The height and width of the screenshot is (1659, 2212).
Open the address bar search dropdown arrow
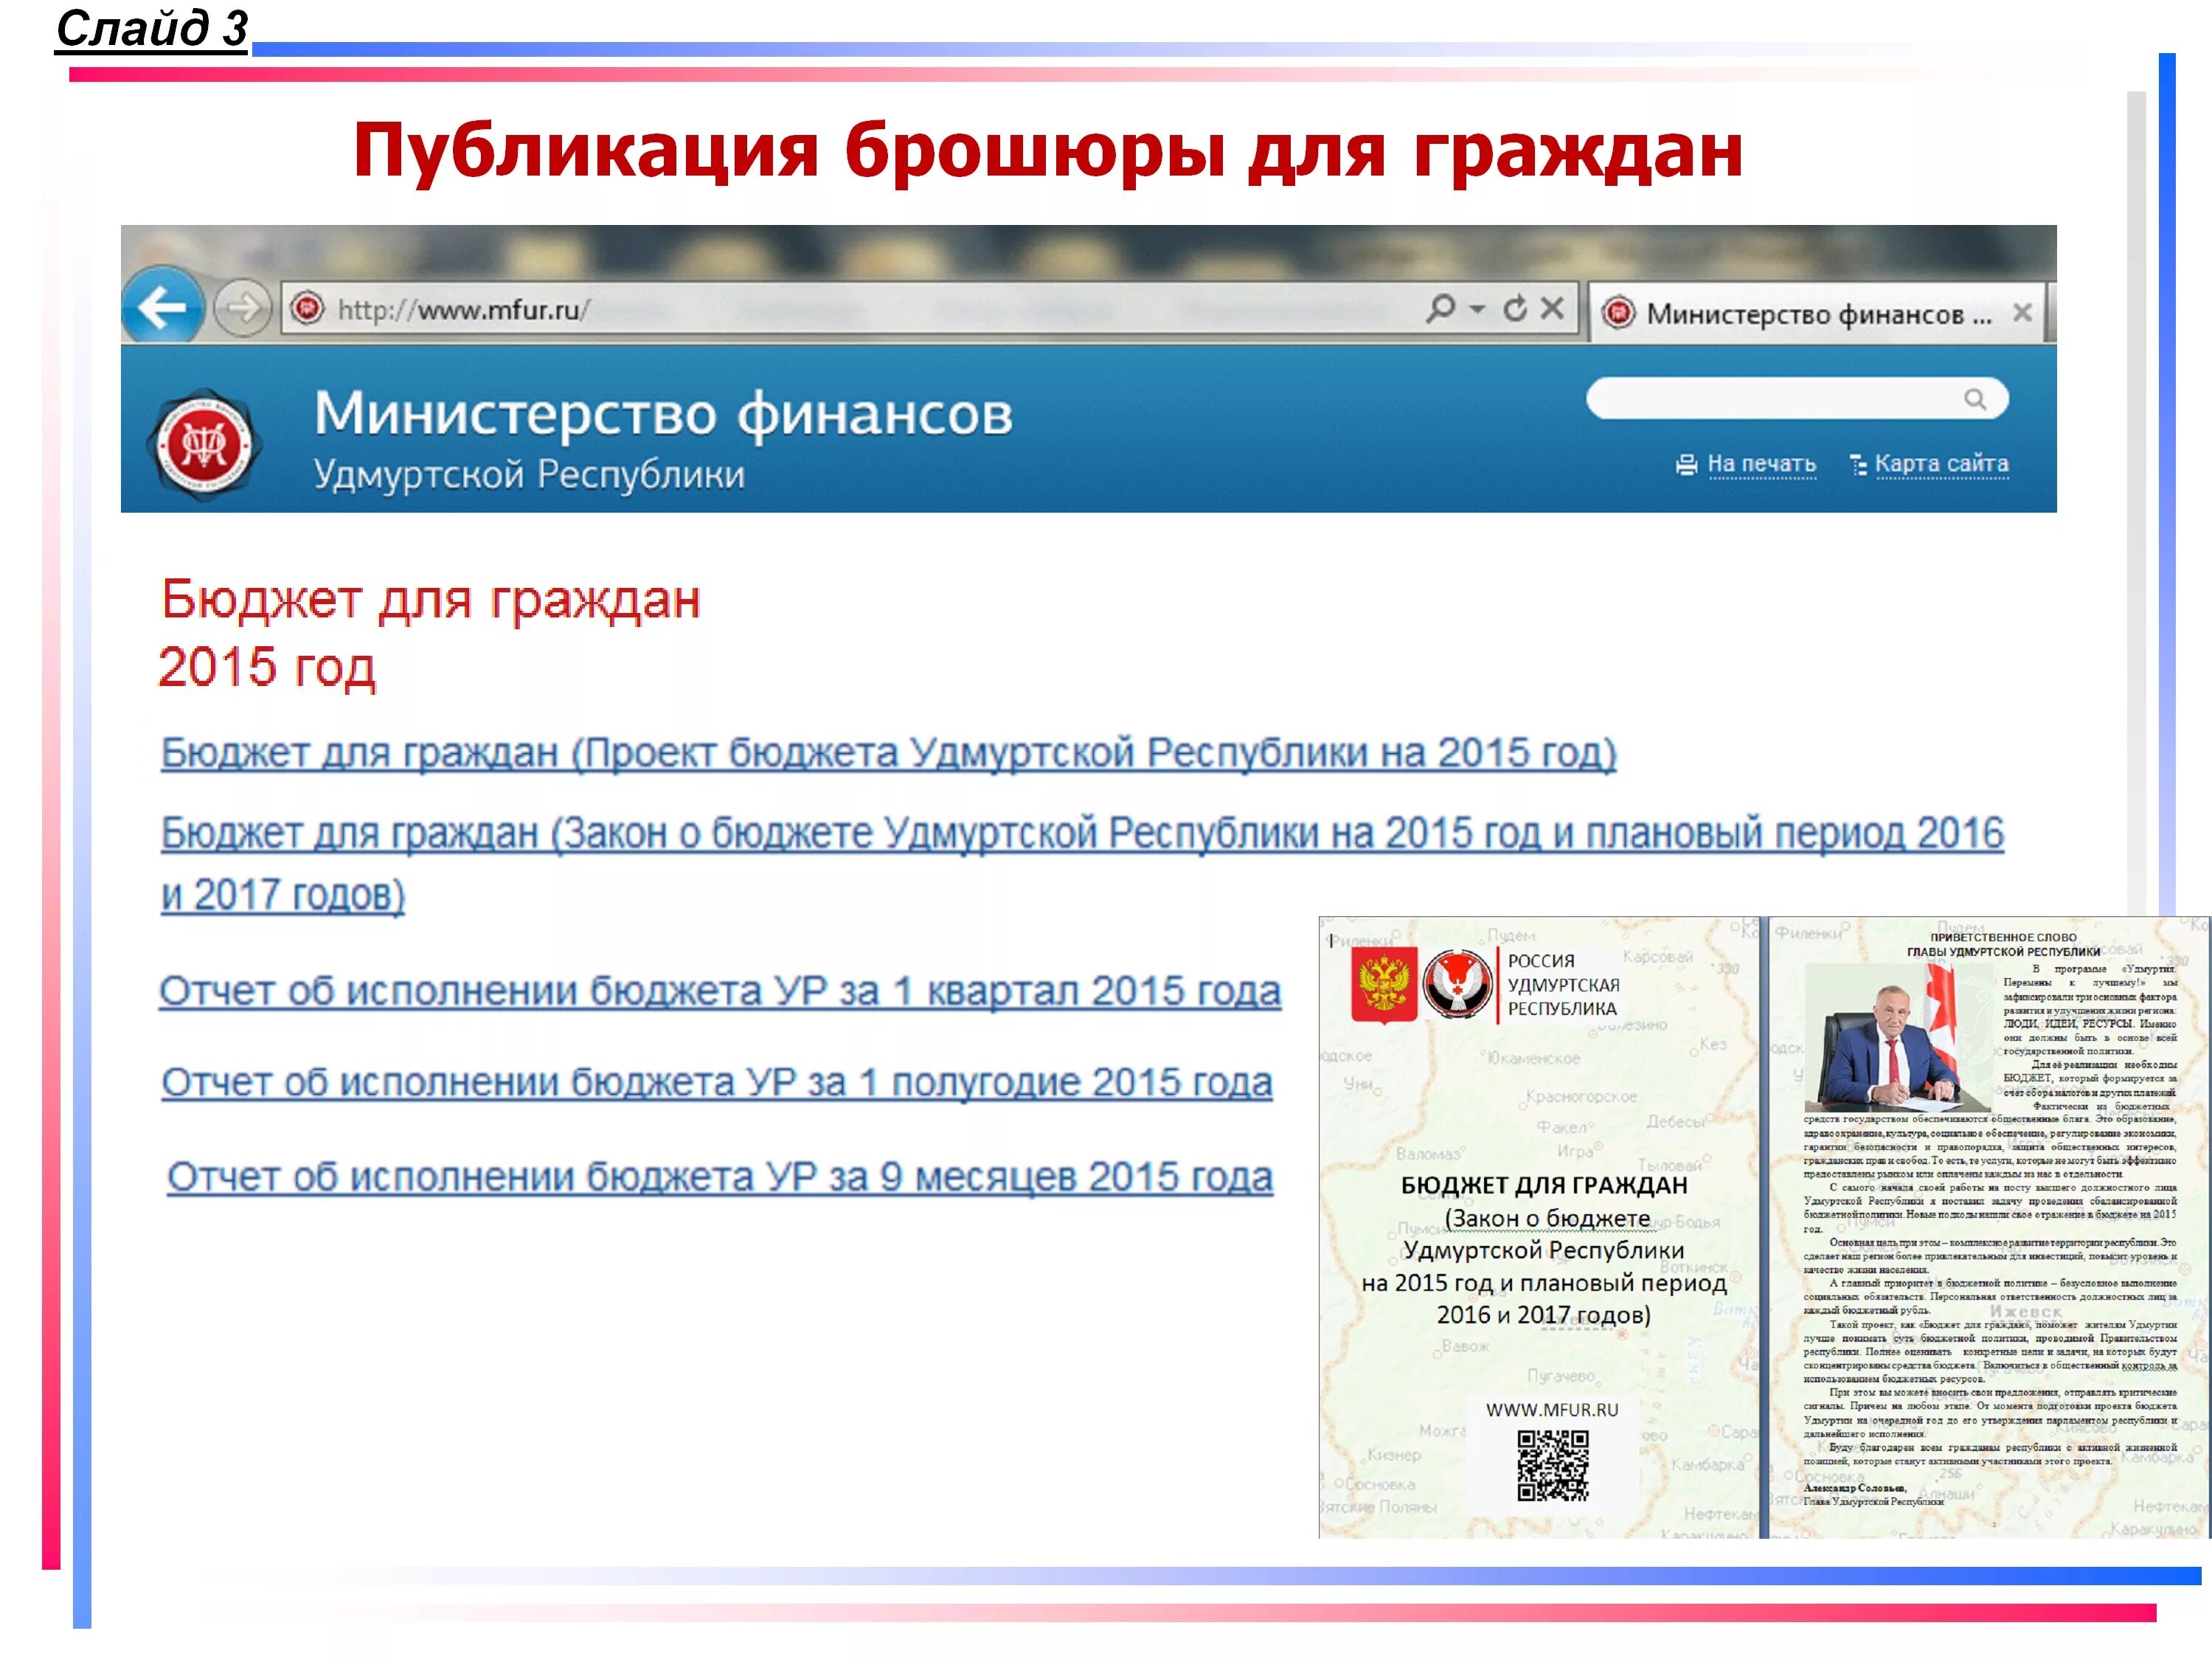1476,310
